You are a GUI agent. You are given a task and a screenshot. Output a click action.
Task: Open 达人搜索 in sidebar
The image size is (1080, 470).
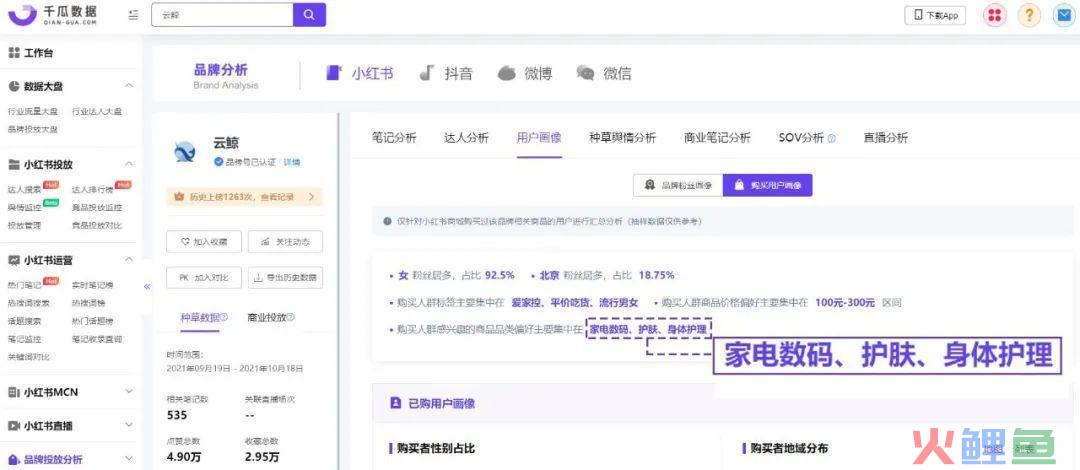pos(25,189)
